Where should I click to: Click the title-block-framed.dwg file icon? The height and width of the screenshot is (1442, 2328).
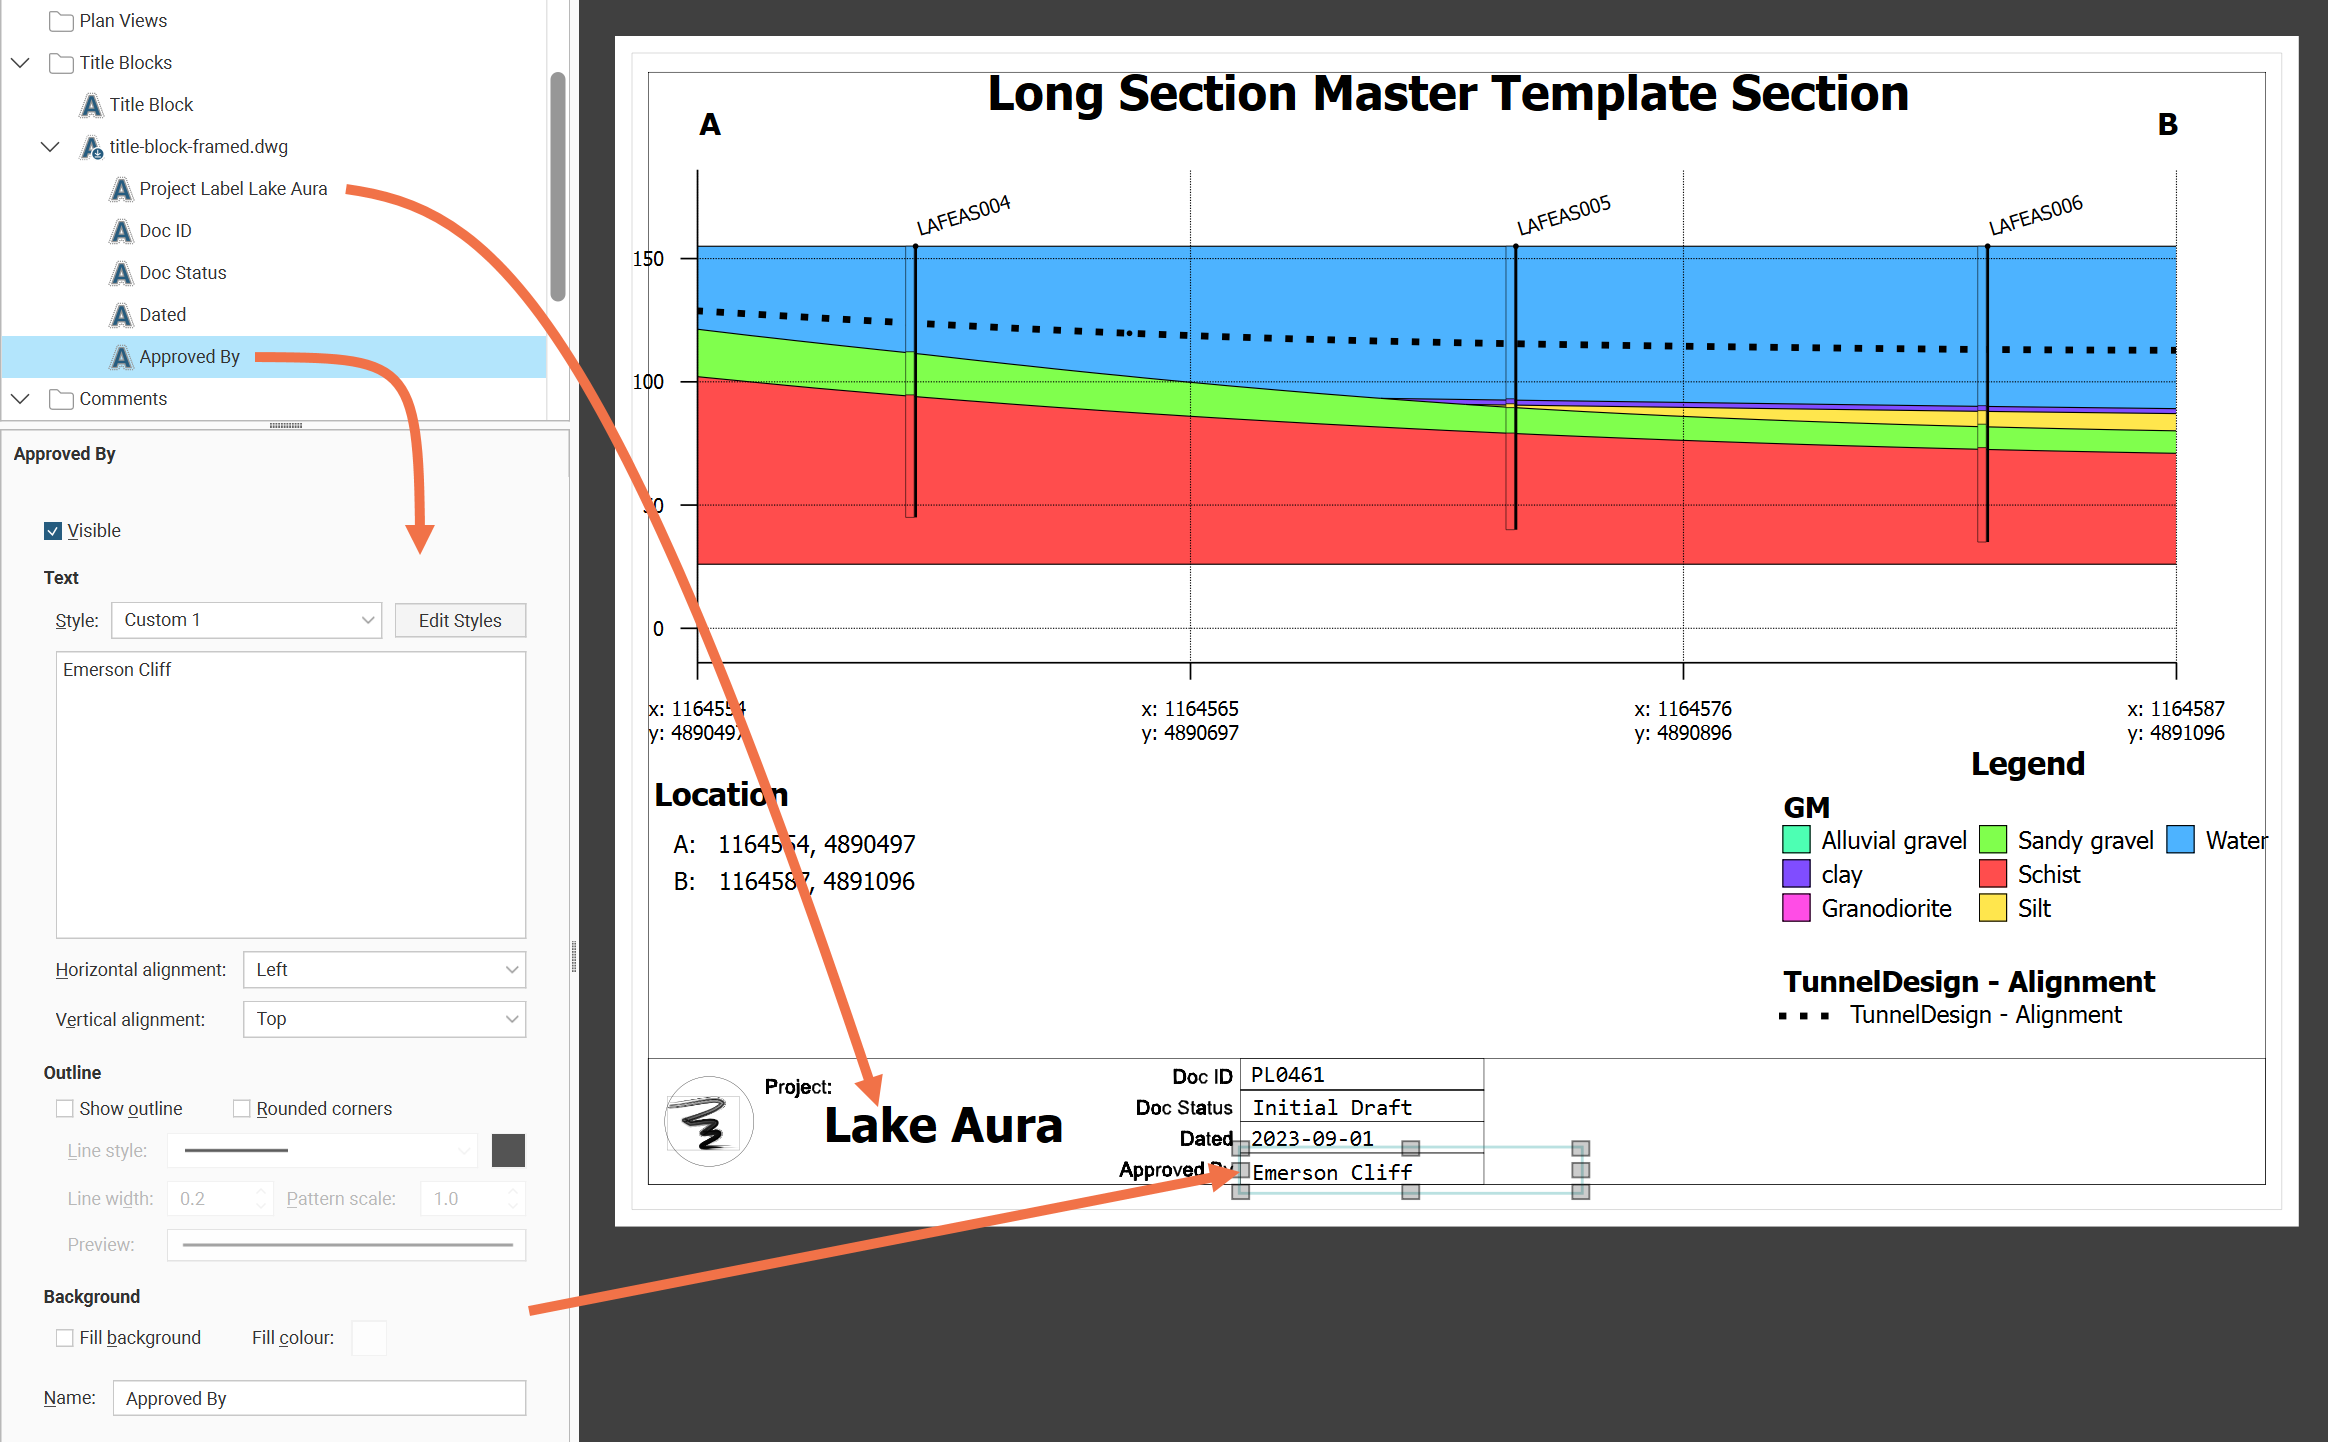coord(91,147)
